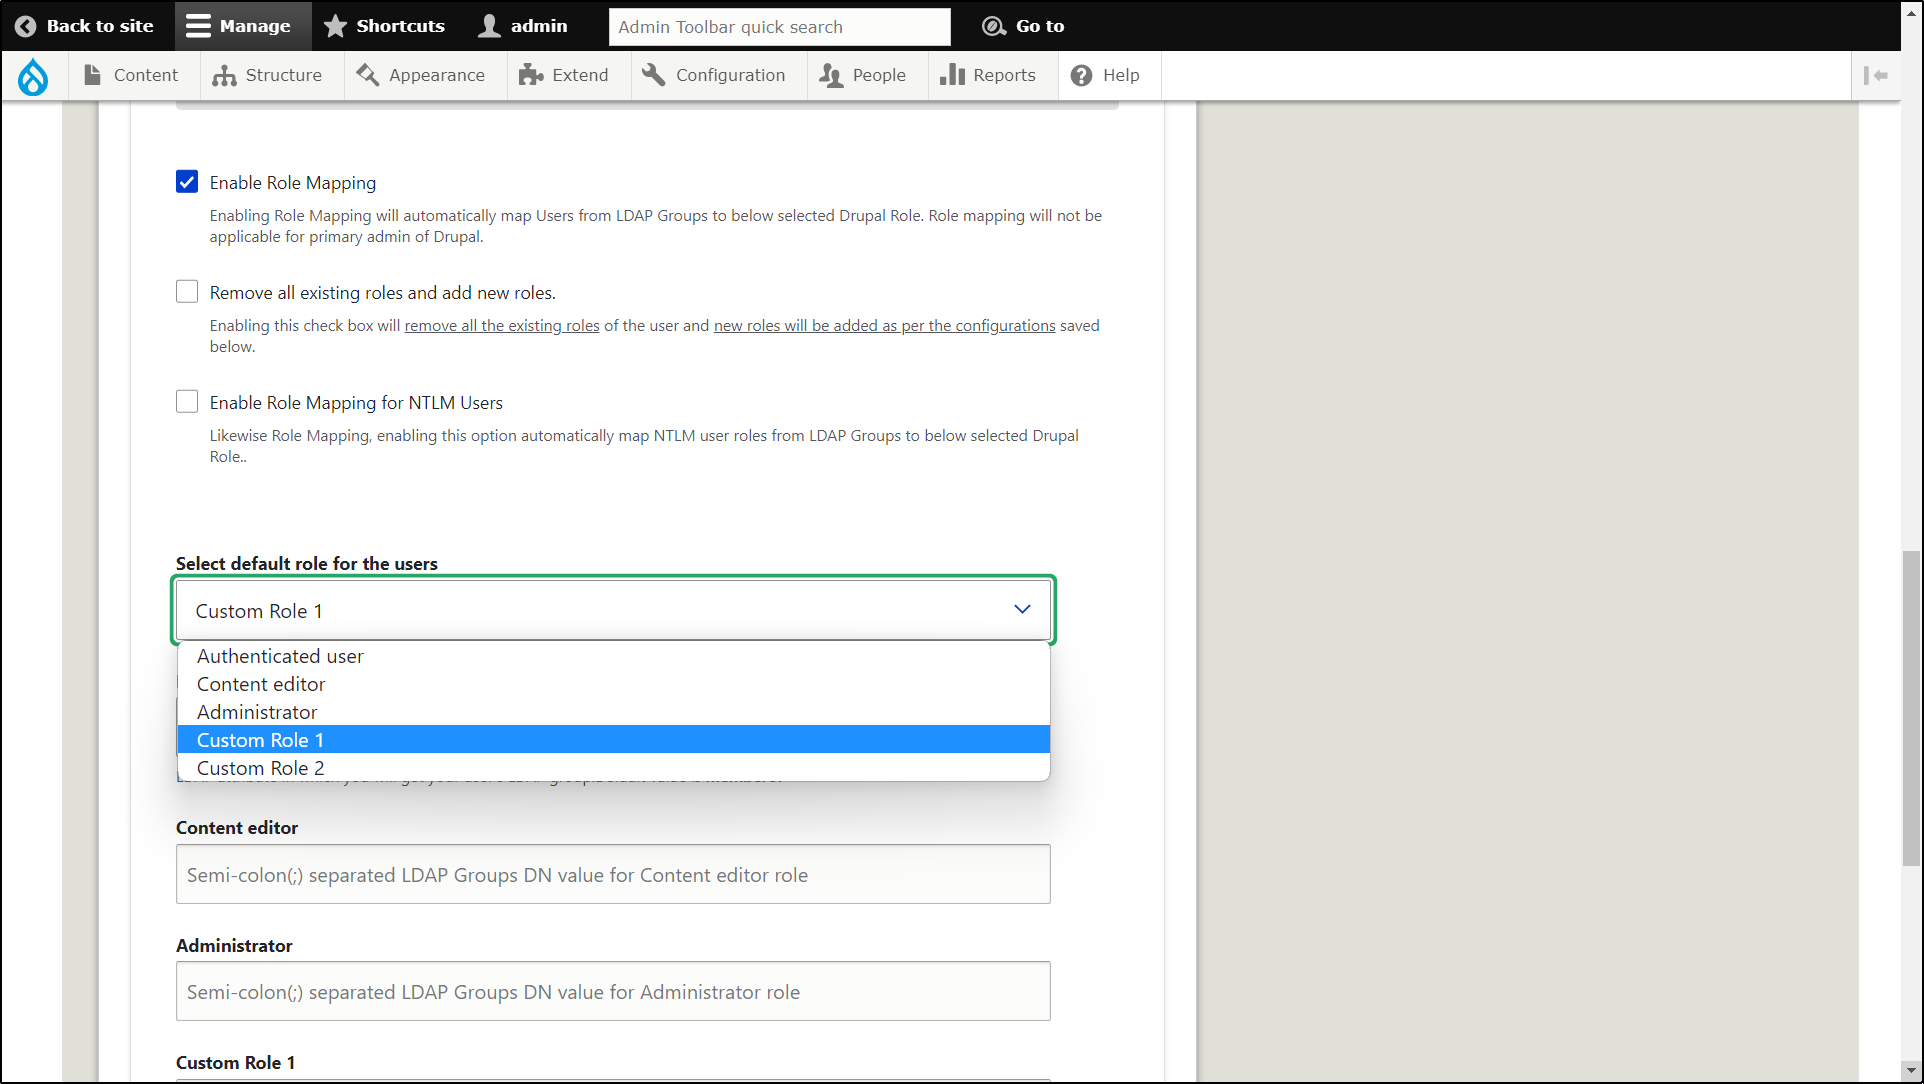Uncheck the Enable Role Mapping checkbox

coord(187,182)
